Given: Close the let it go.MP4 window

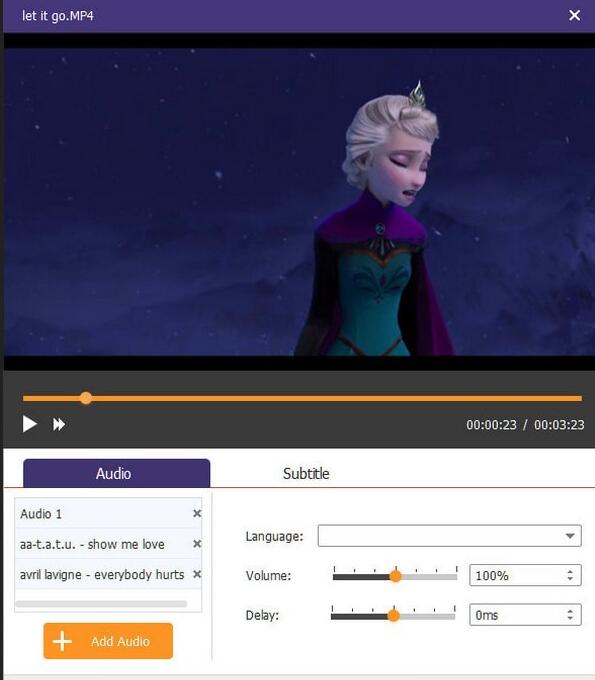Looking at the screenshot, I should click(x=575, y=16).
